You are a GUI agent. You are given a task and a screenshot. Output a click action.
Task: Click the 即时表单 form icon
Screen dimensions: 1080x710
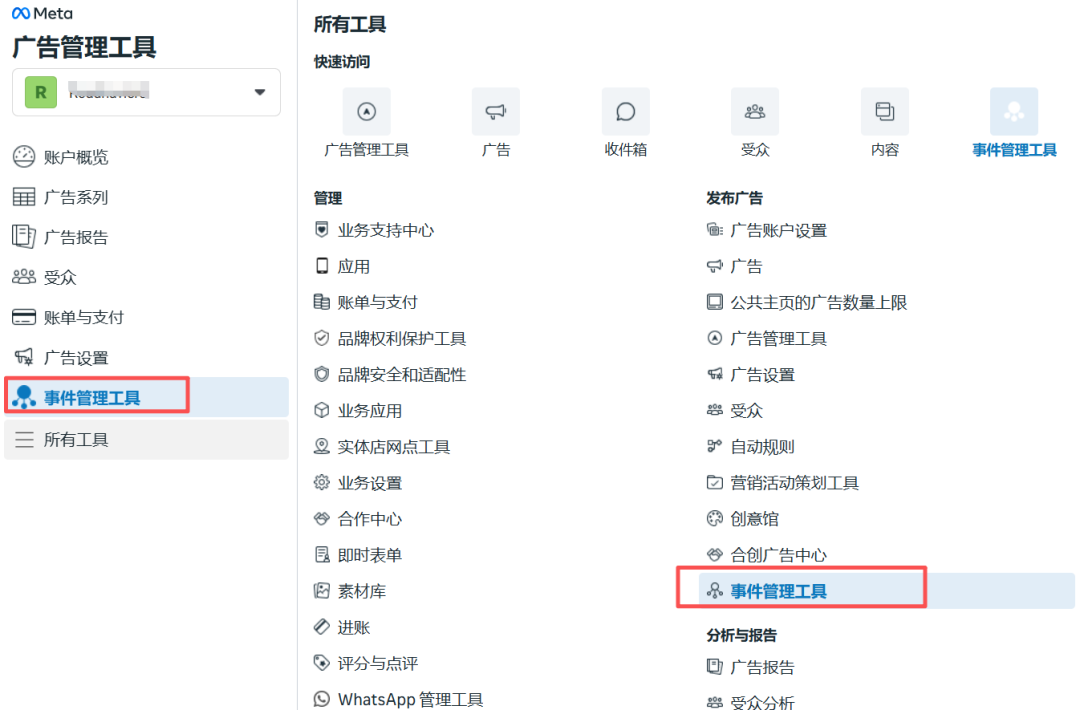322,554
